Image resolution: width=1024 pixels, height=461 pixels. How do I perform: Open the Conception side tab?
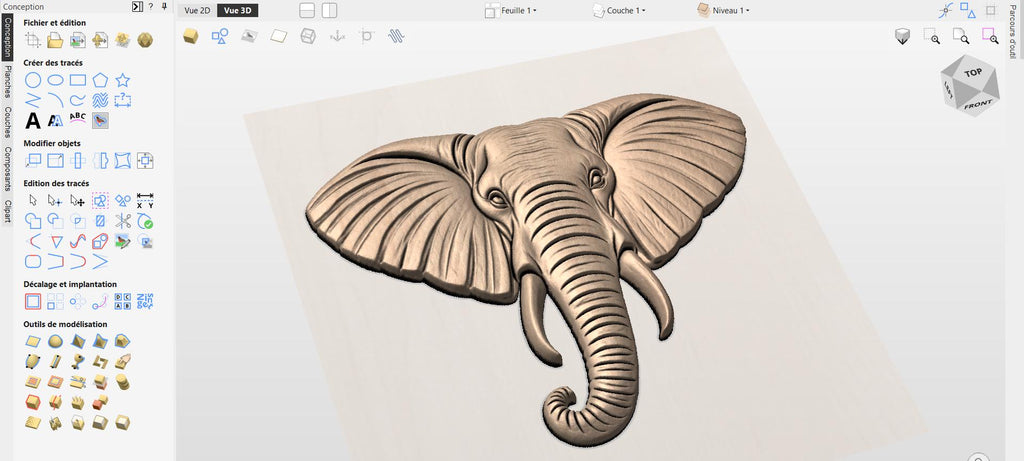tap(7, 36)
